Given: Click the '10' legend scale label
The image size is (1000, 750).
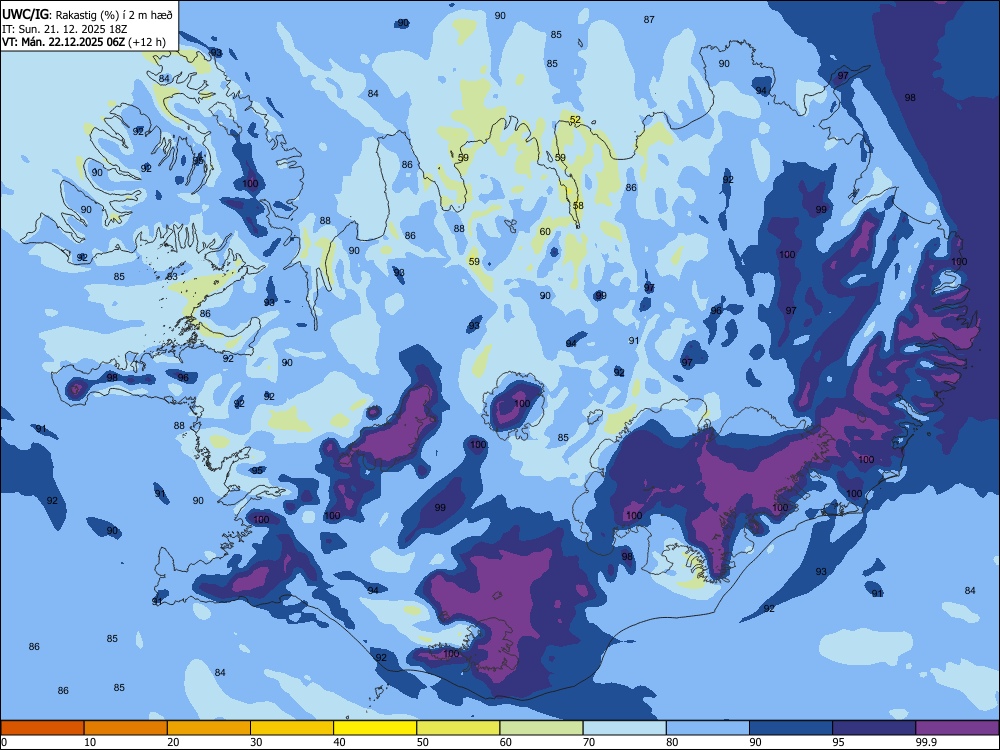Looking at the screenshot, I should 90,742.
